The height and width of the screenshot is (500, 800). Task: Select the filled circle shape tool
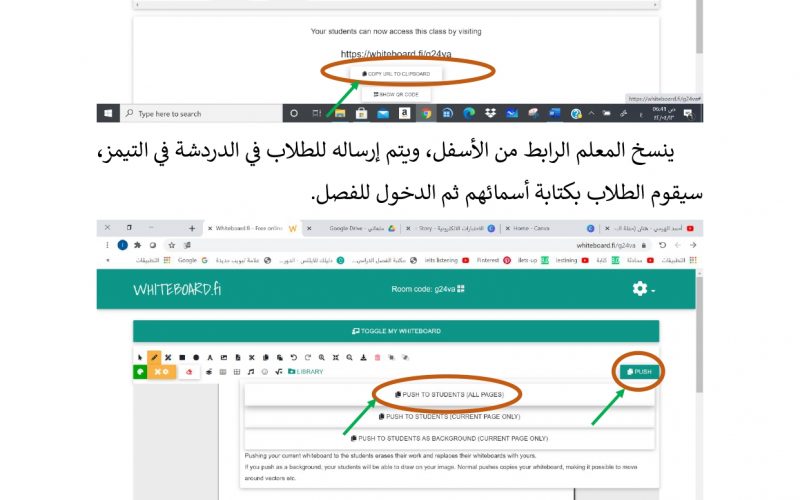coord(196,358)
